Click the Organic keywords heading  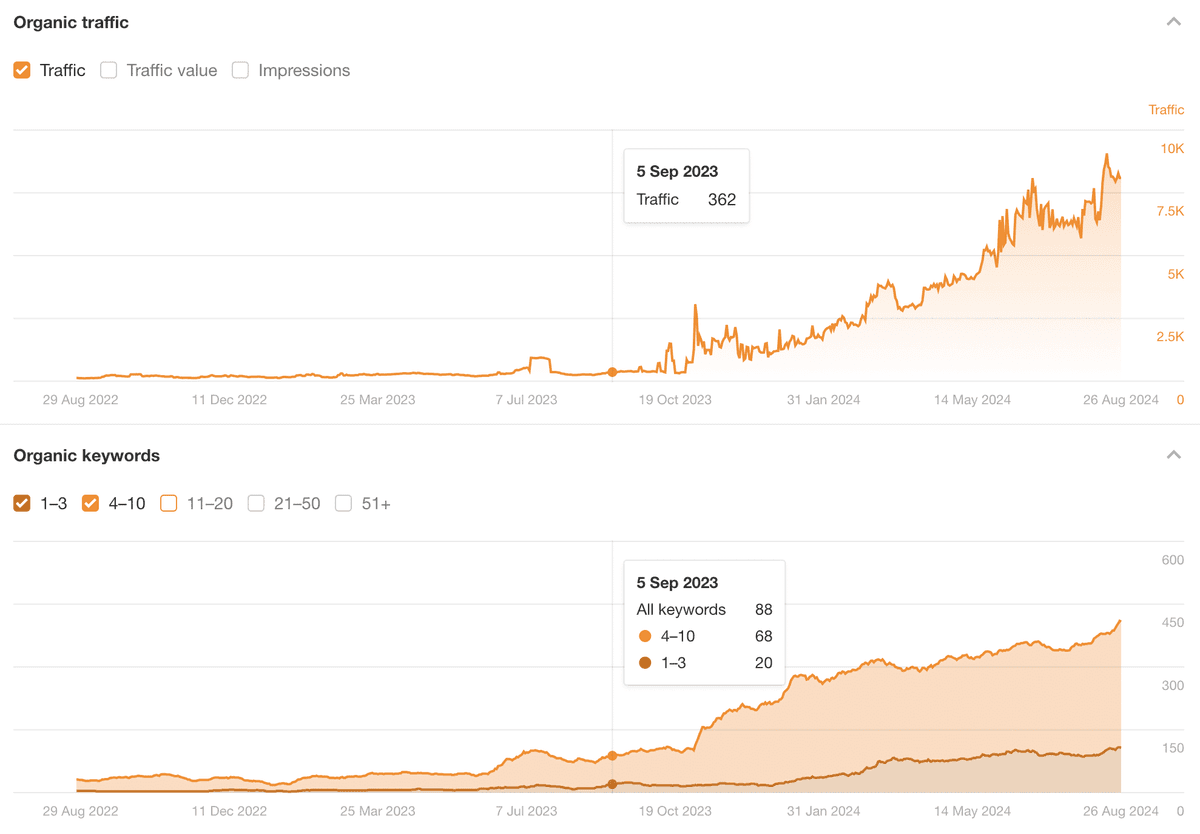[86, 455]
